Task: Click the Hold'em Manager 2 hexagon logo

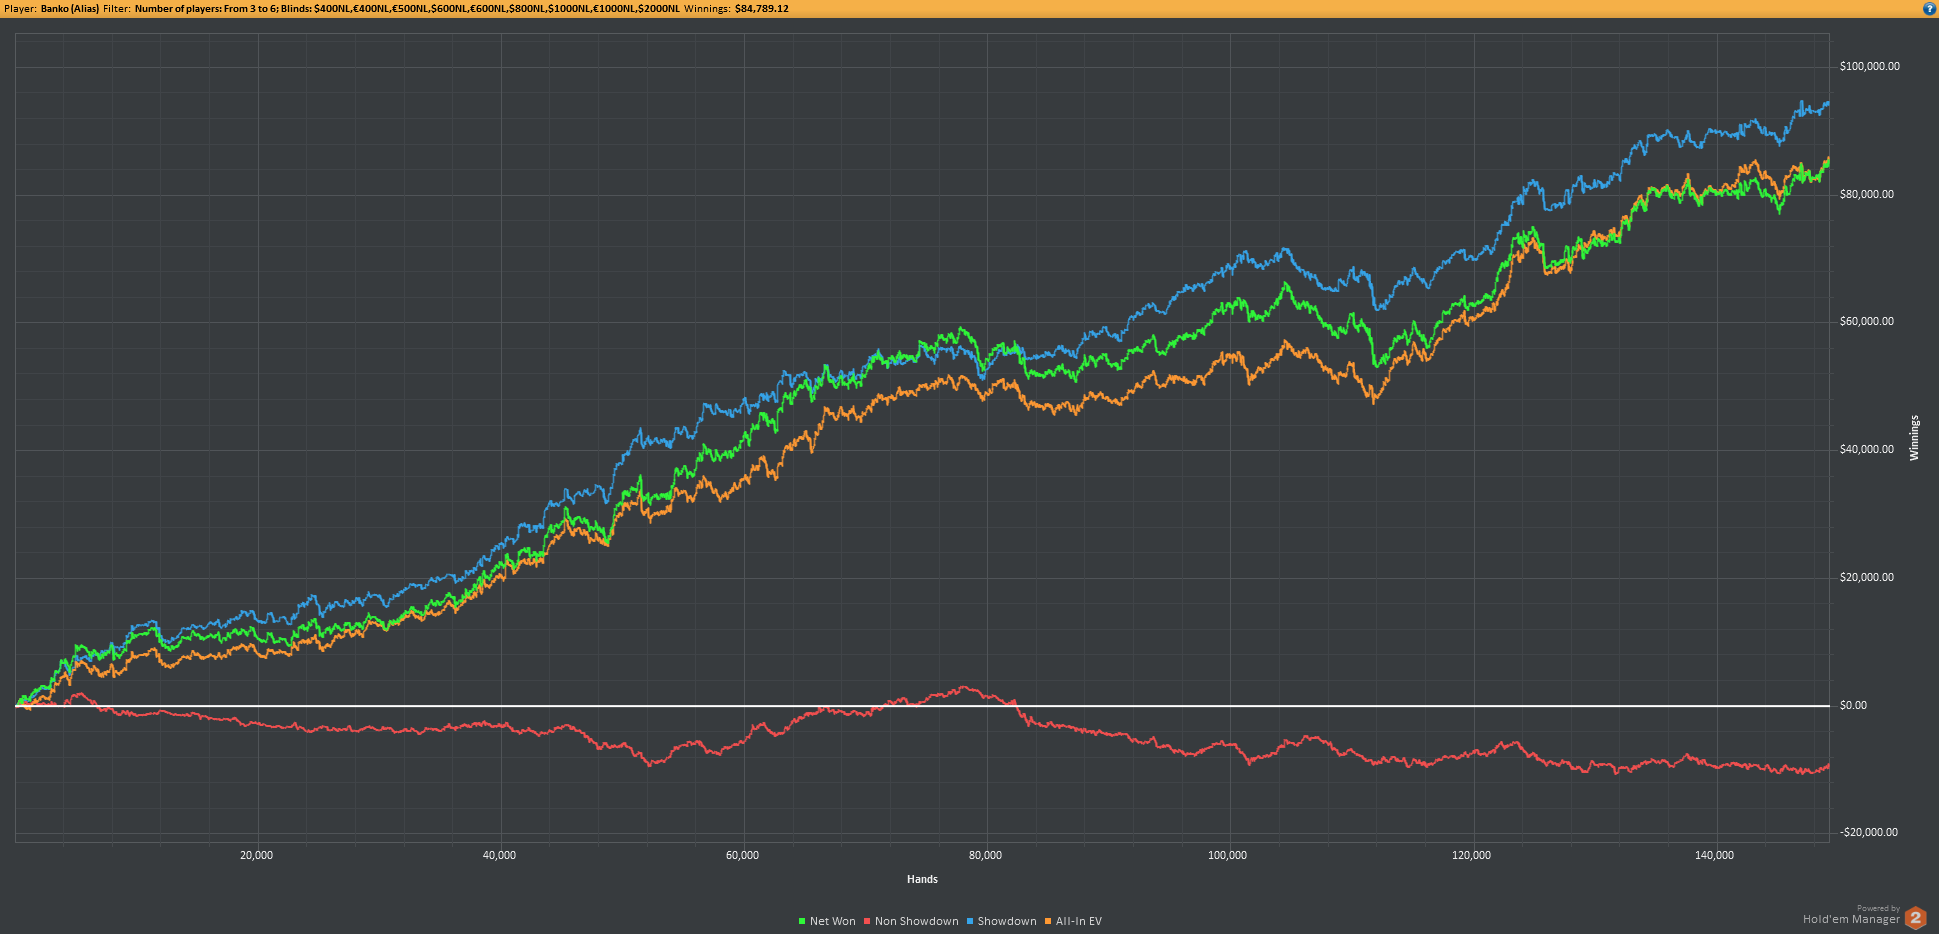Action: (1915, 918)
